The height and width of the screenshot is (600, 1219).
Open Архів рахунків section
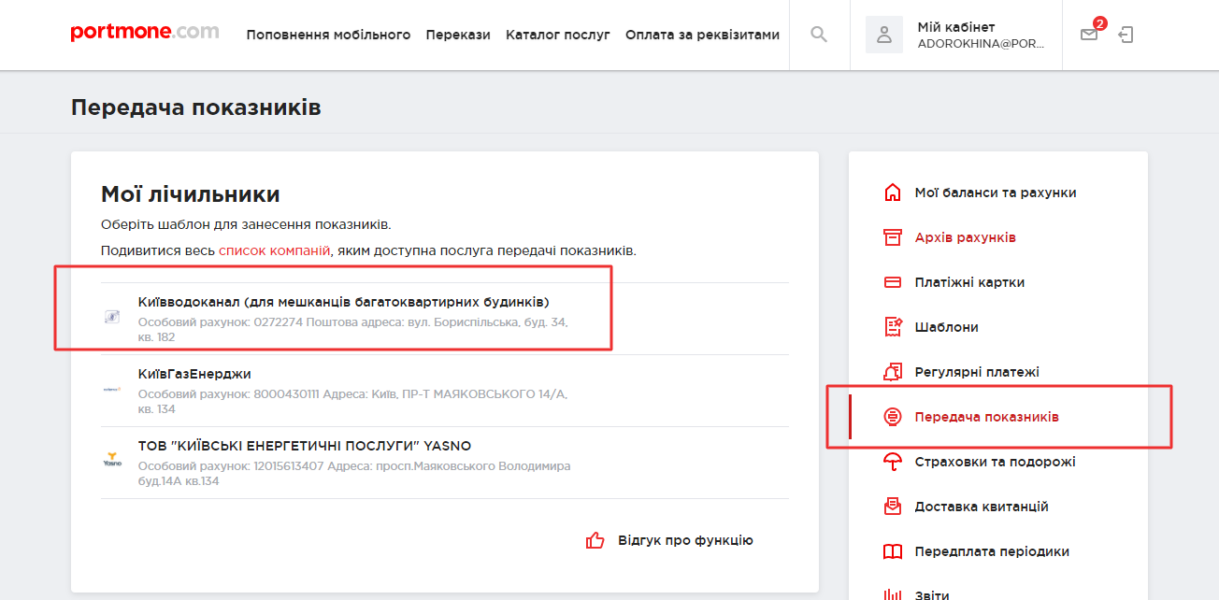pos(965,238)
